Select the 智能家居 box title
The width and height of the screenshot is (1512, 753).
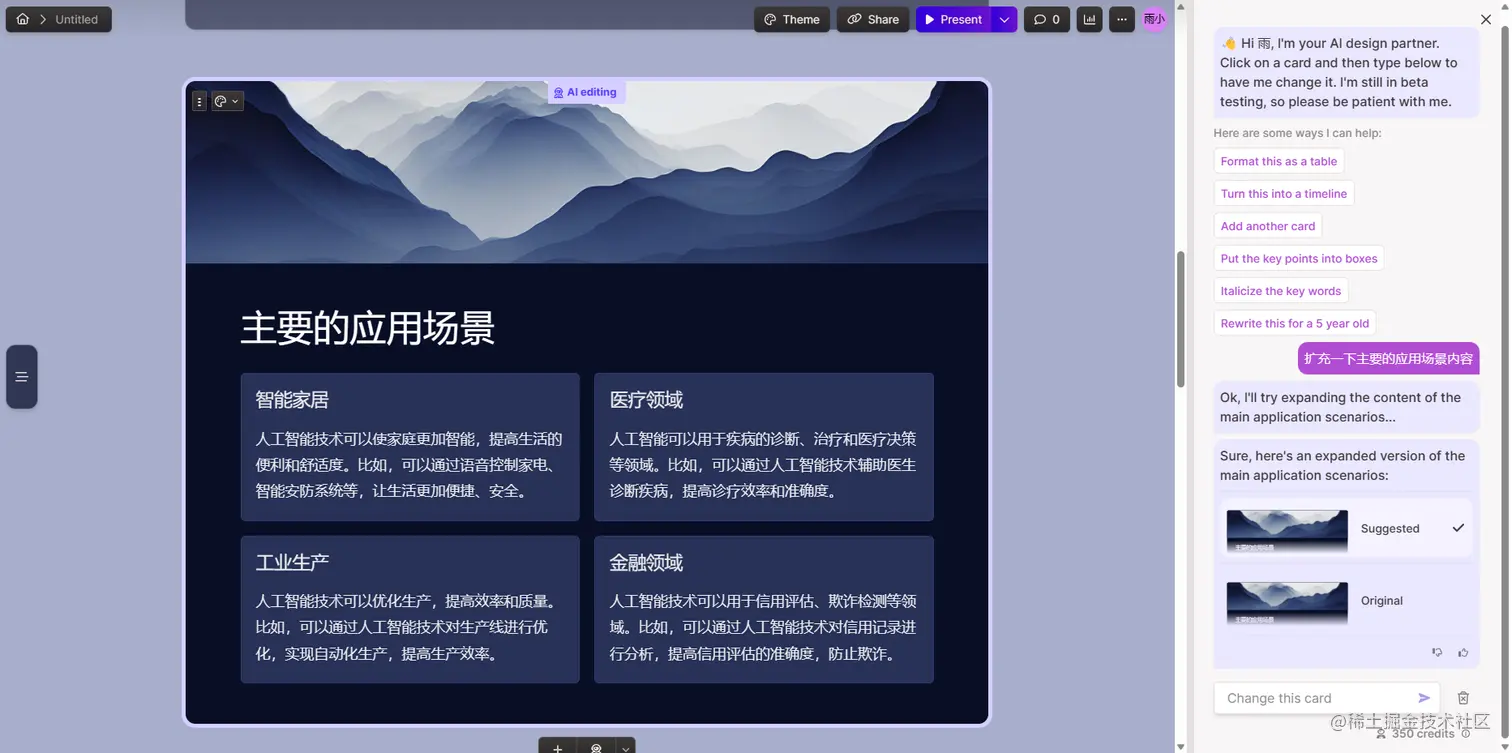pyautogui.click(x=292, y=400)
